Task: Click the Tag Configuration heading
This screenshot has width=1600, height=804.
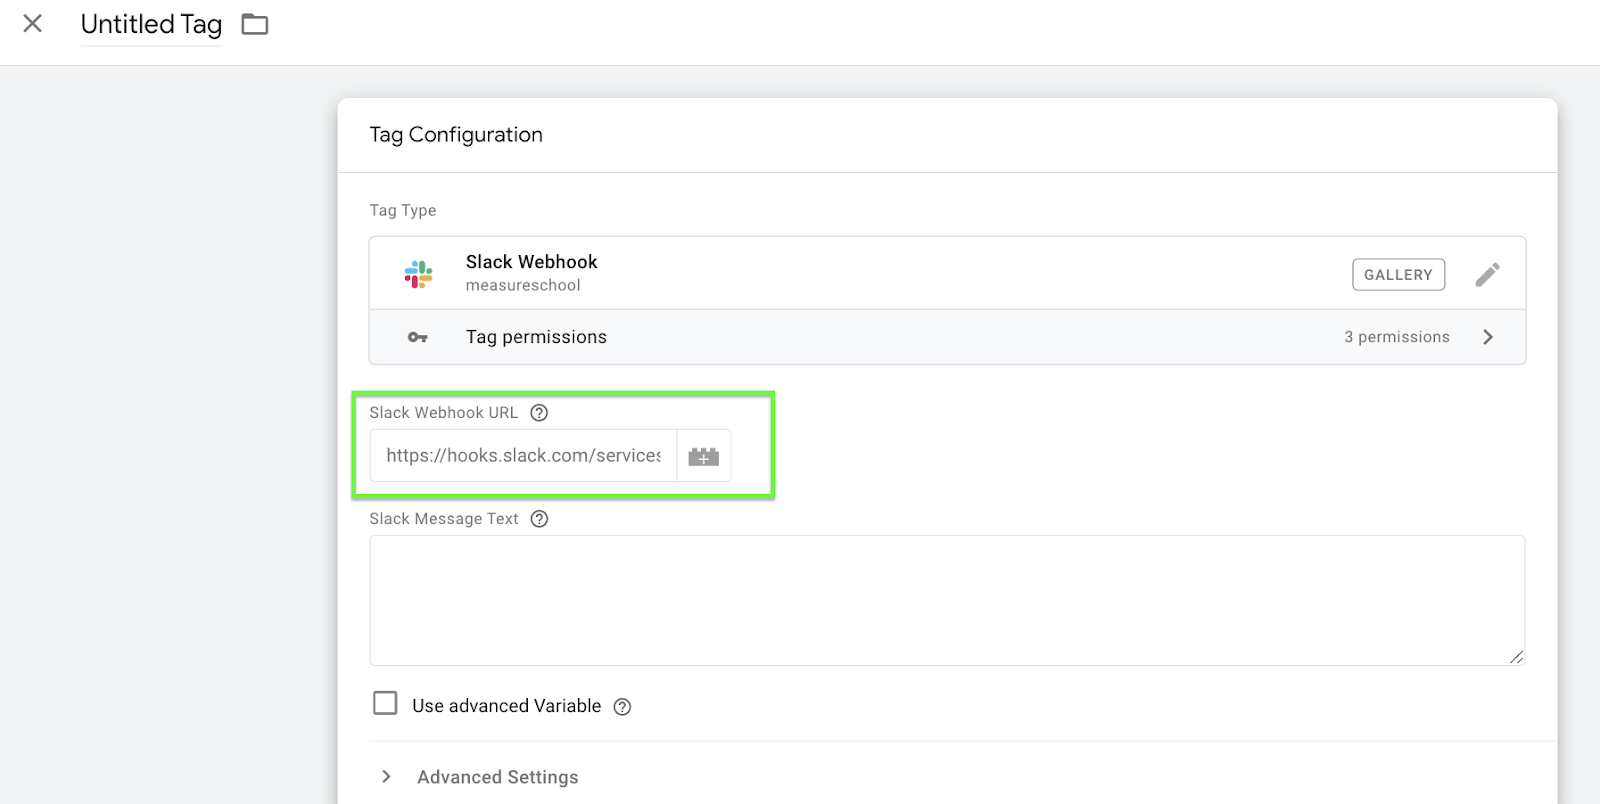Action: [x=456, y=135]
